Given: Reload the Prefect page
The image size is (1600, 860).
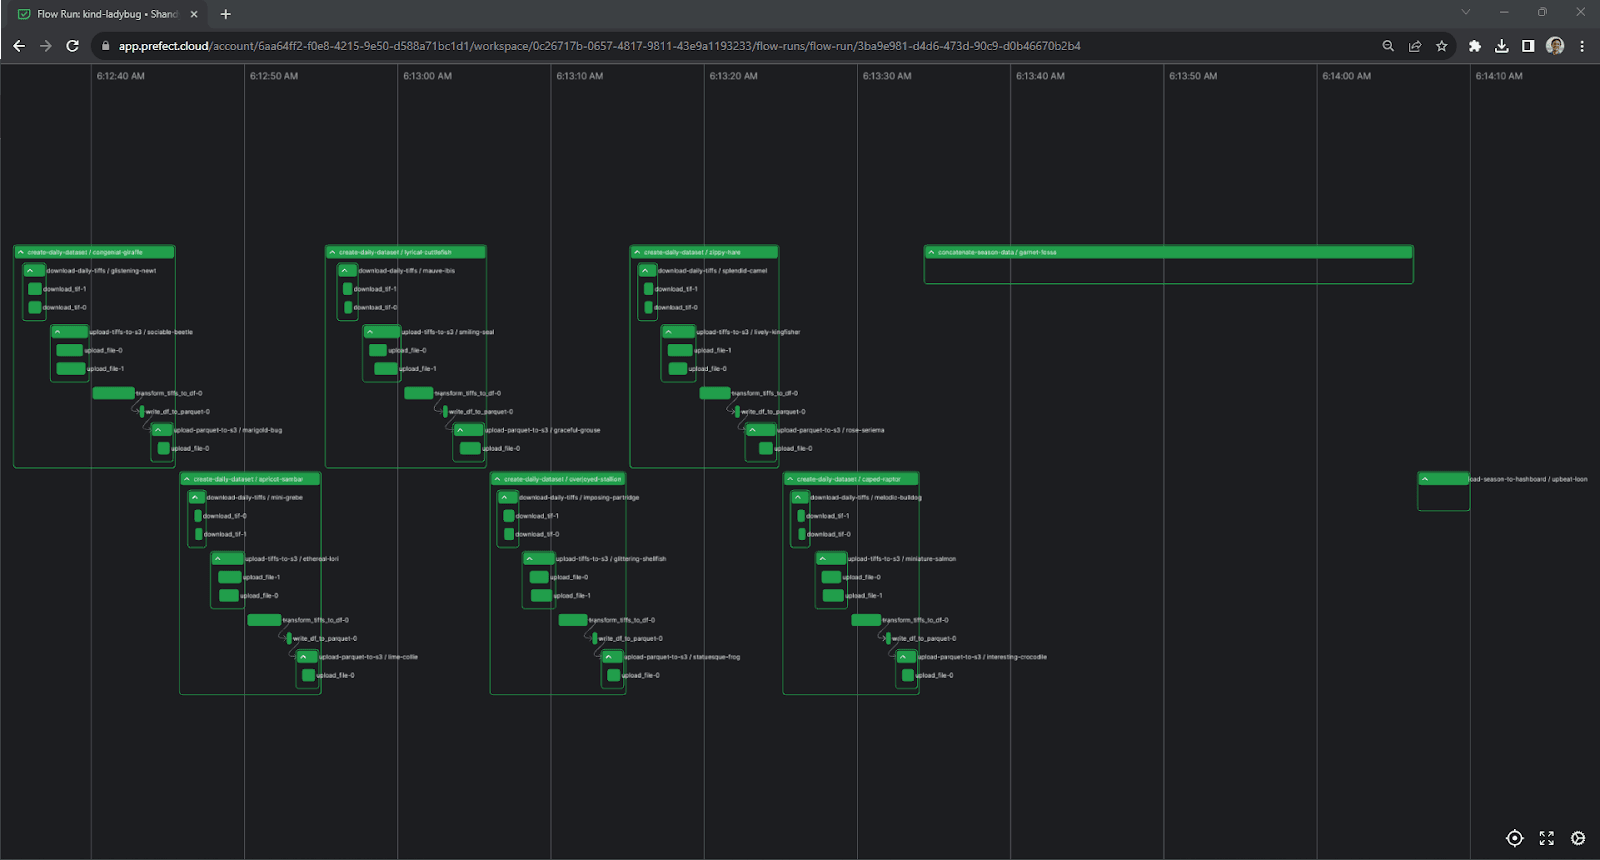Looking at the screenshot, I should click(x=72, y=46).
